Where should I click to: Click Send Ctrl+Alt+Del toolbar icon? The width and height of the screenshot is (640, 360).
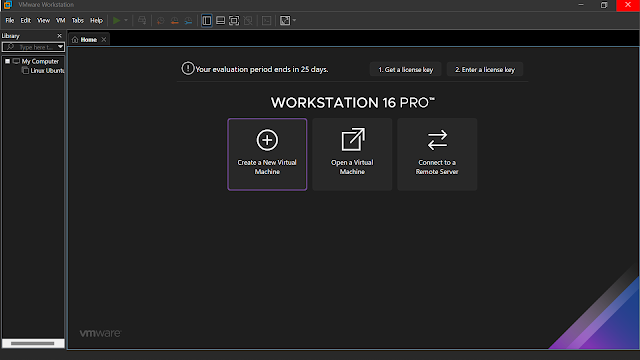142,20
